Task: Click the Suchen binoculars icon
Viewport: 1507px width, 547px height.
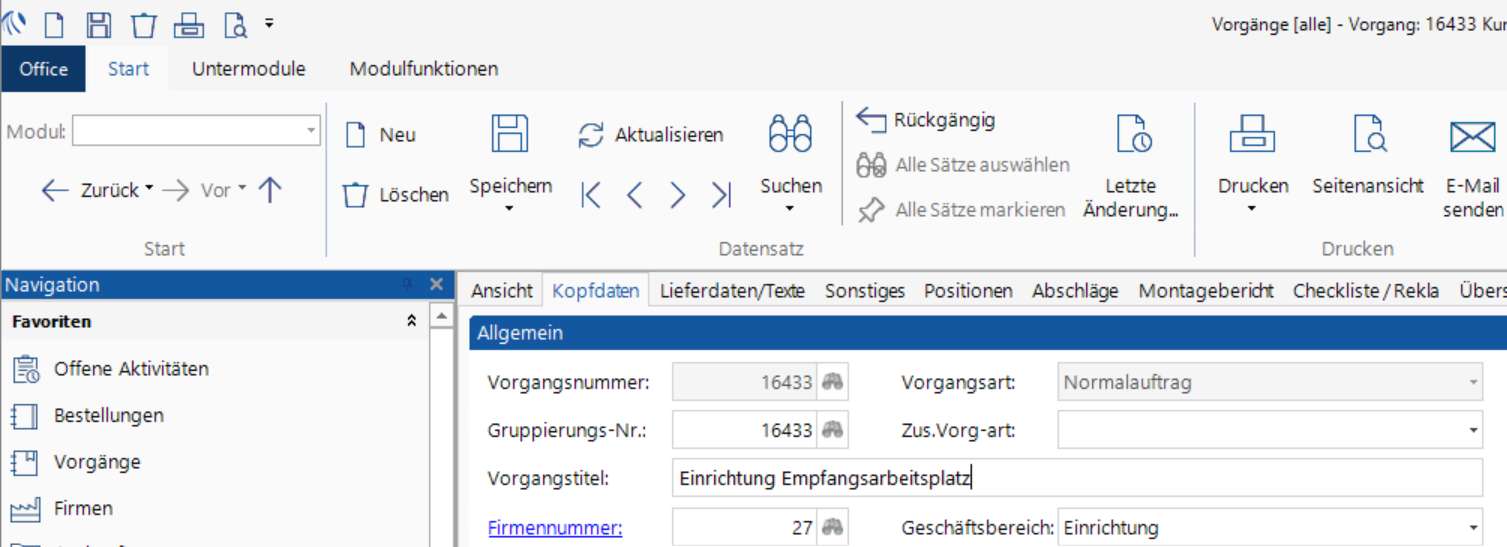Action: coord(790,134)
